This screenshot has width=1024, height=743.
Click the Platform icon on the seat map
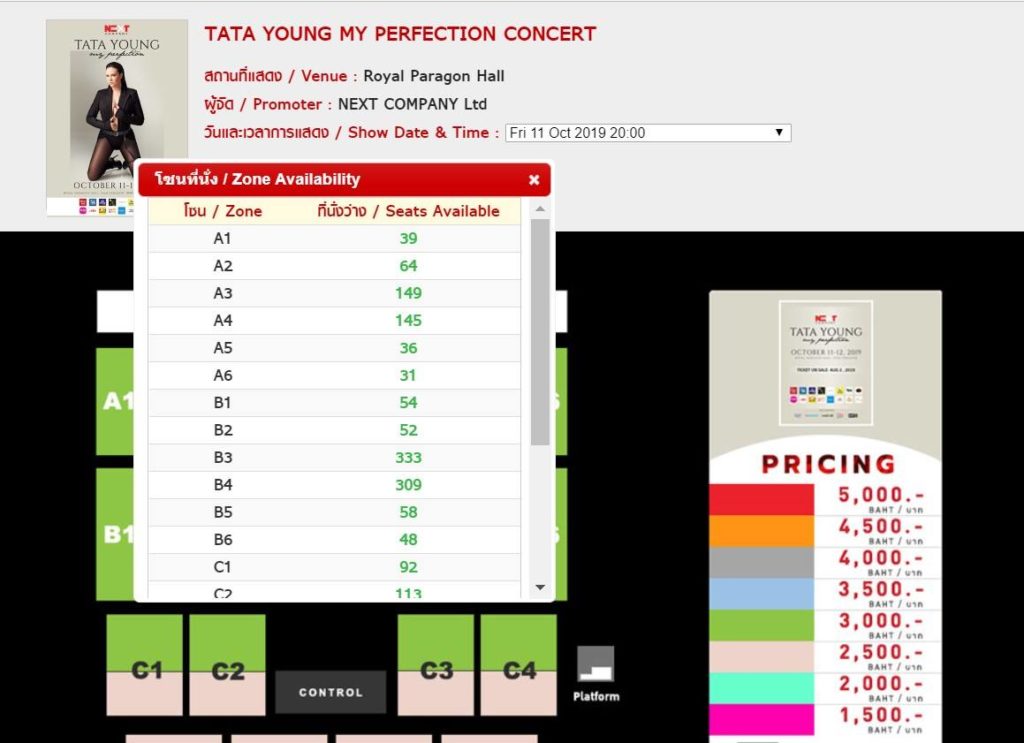click(x=596, y=665)
